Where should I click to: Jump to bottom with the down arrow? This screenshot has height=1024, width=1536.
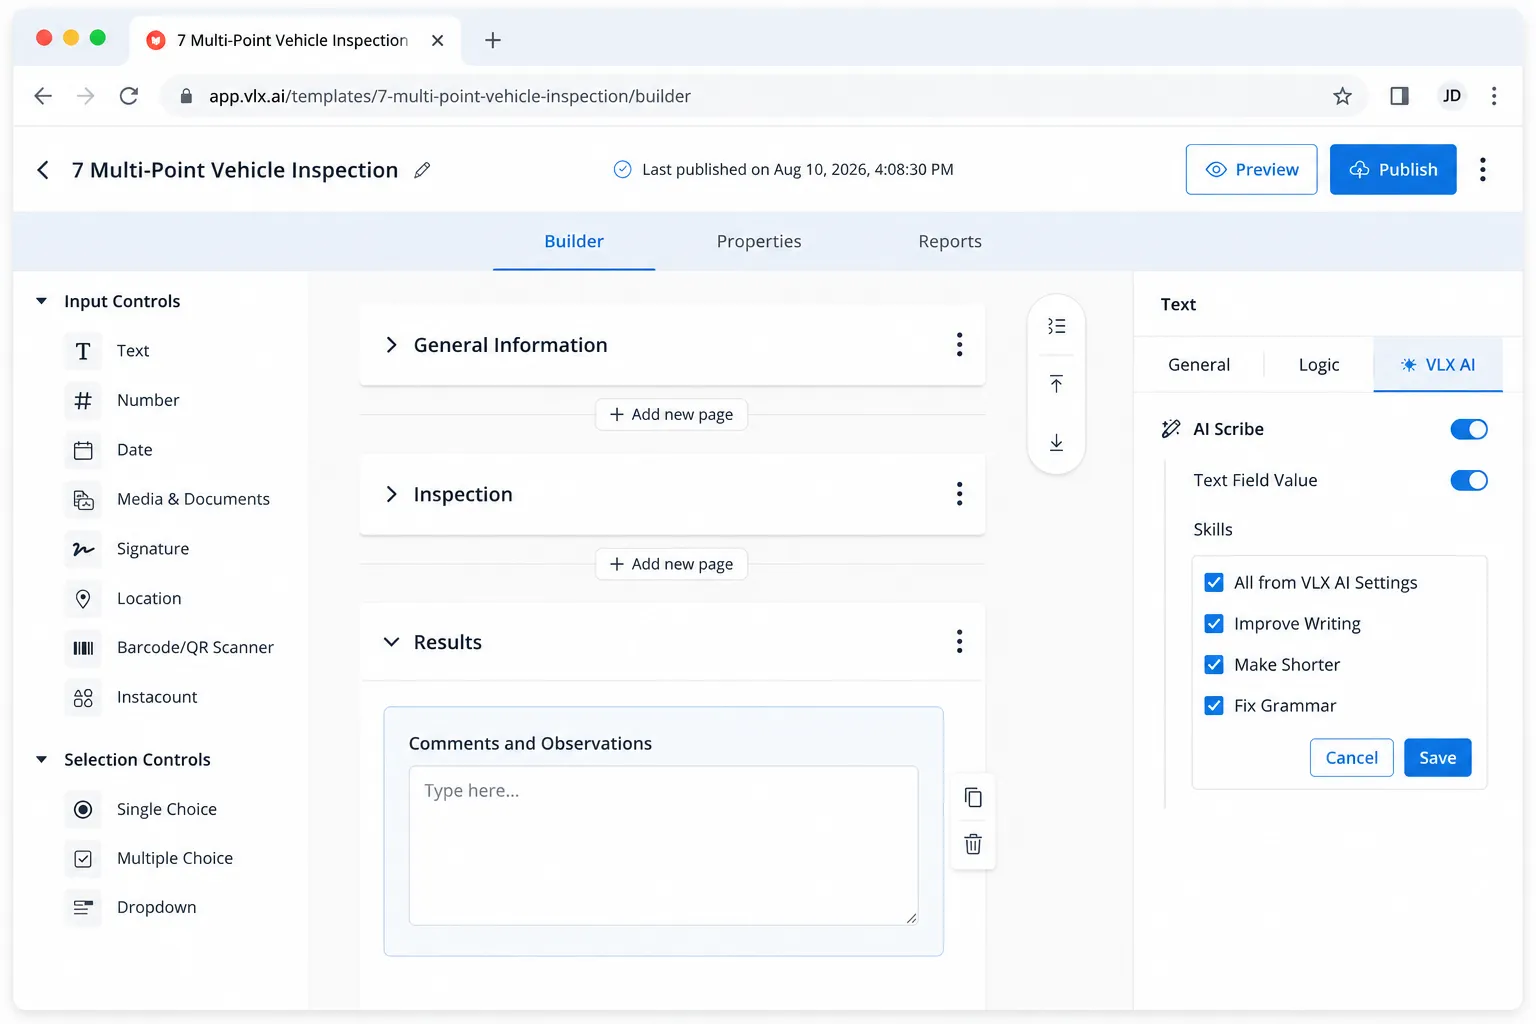click(x=1056, y=442)
